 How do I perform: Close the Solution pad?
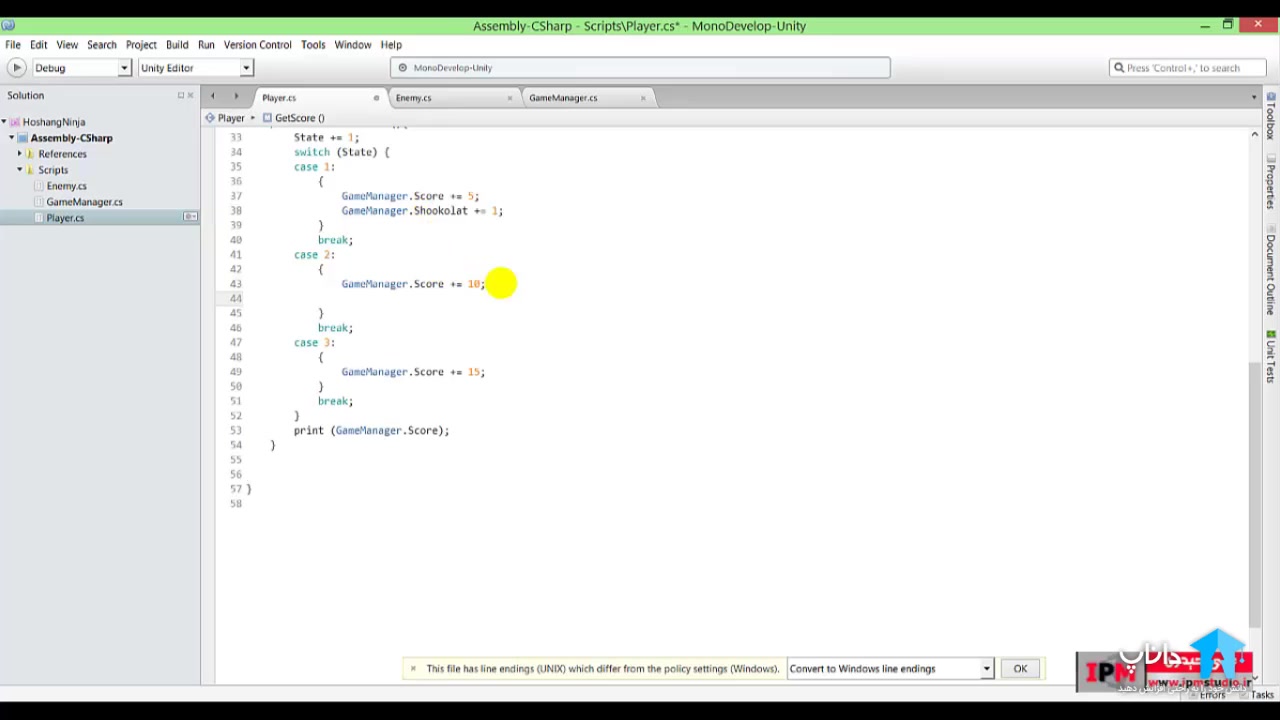point(190,96)
